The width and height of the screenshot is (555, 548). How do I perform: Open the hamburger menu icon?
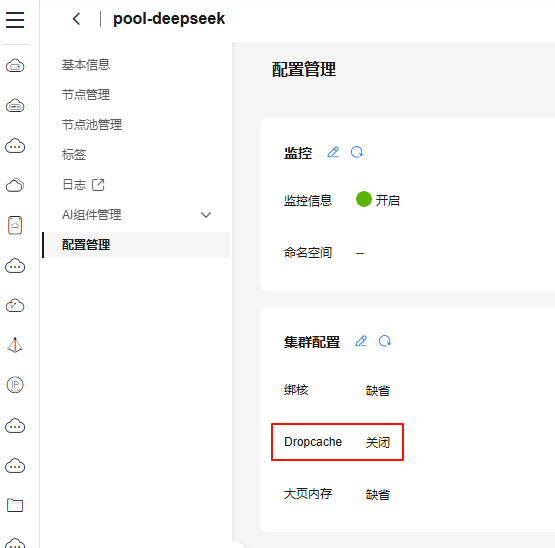coord(15,20)
